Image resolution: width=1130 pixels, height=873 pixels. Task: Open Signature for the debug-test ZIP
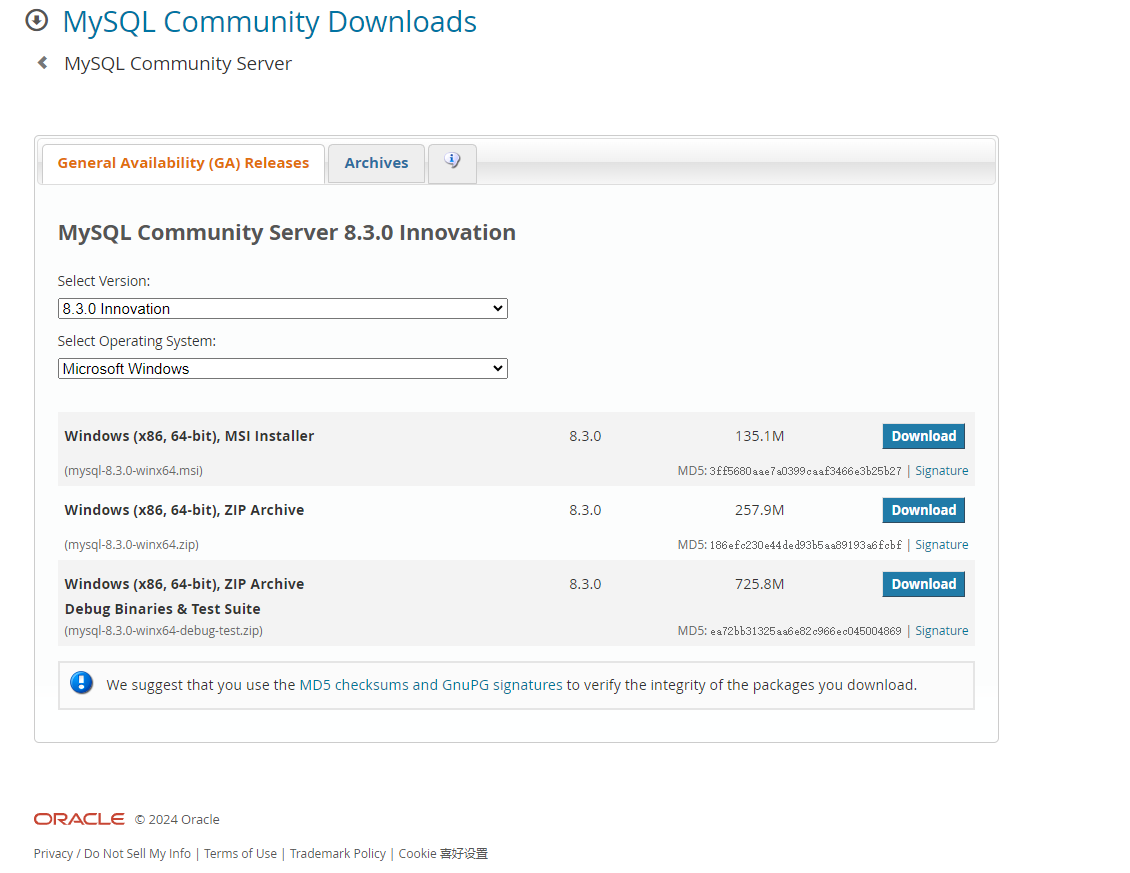click(x=941, y=630)
